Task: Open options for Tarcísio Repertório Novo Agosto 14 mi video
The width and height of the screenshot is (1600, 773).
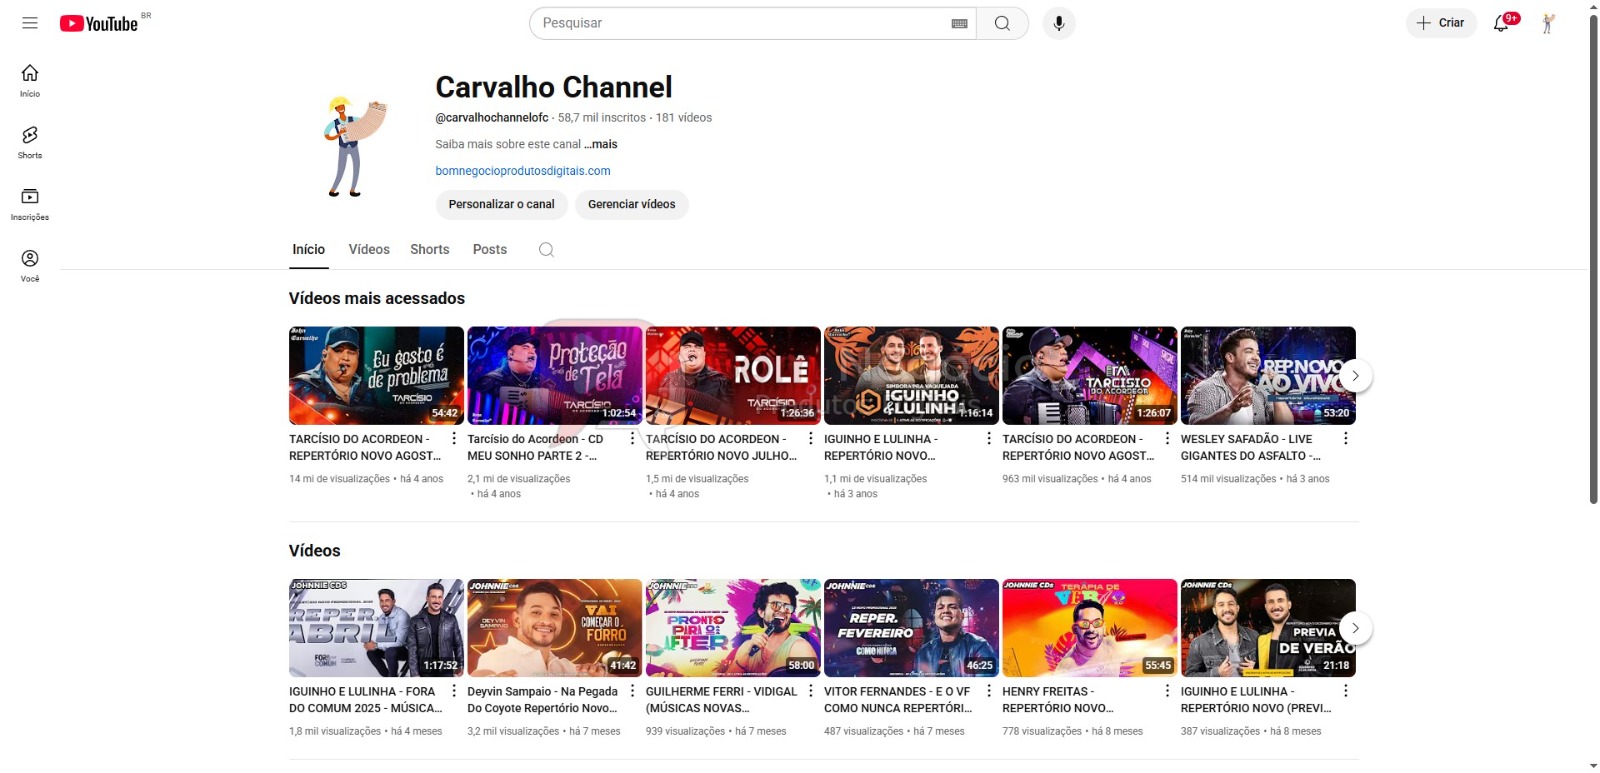Action: pyautogui.click(x=454, y=438)
